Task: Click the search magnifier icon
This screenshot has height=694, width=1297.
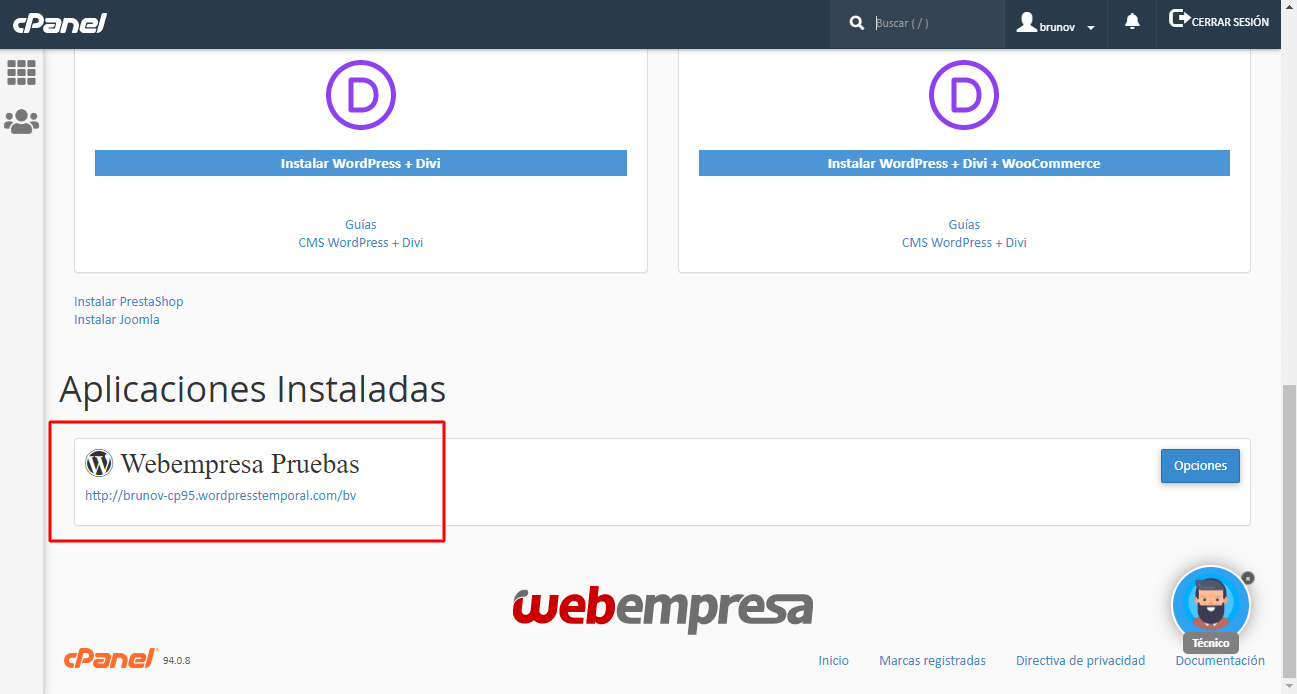Action: pyautogui.click(x=857, y=23)
